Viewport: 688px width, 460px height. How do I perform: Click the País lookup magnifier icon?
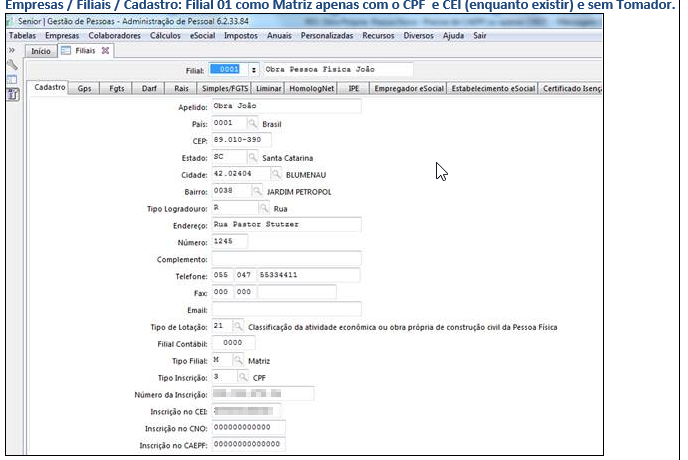pos(252,123)
